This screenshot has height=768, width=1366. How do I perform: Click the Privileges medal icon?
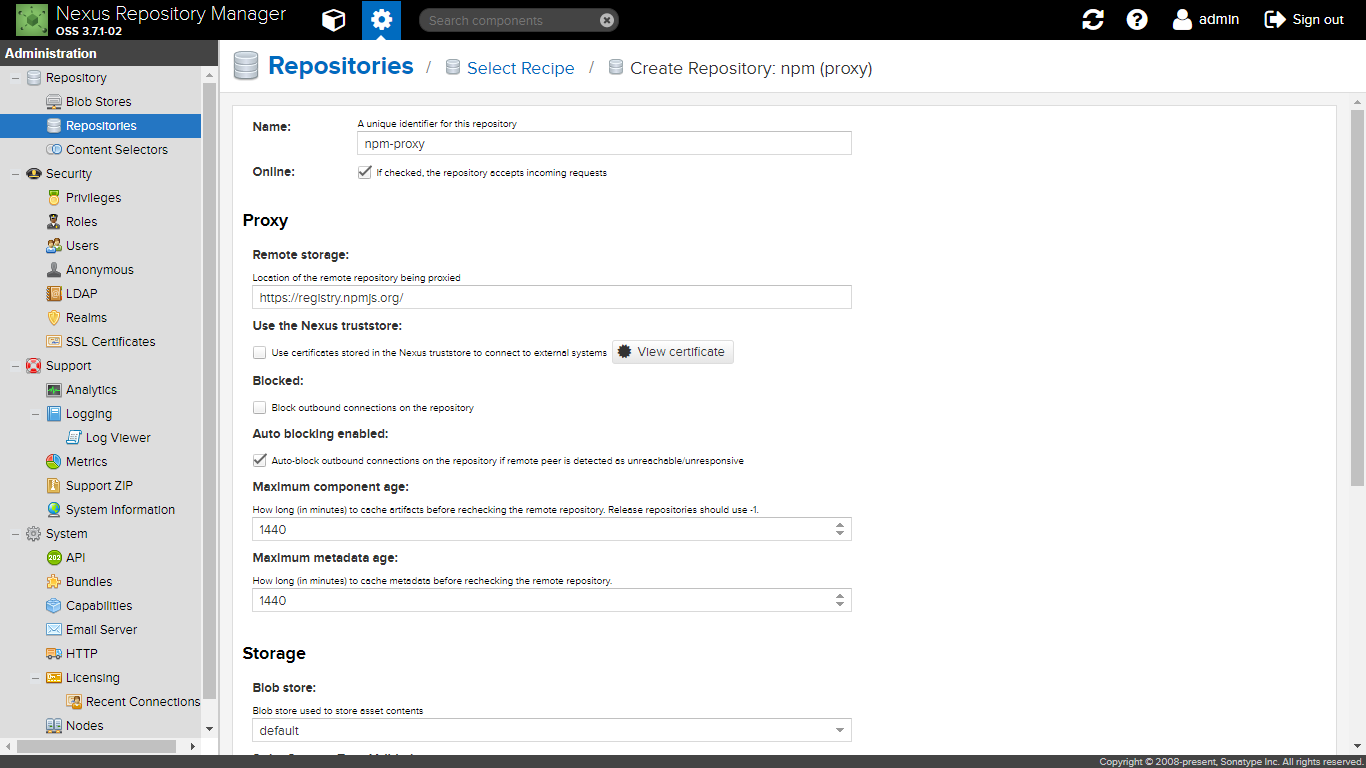pyautogui.click(x=54, y=198)
